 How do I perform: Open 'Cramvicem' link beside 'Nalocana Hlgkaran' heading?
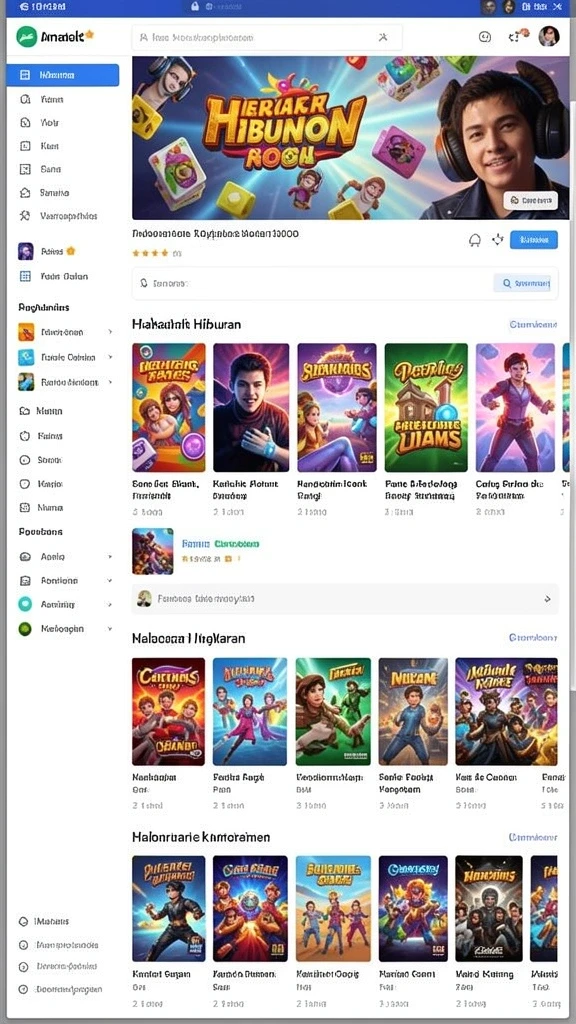tap(533, 637)
